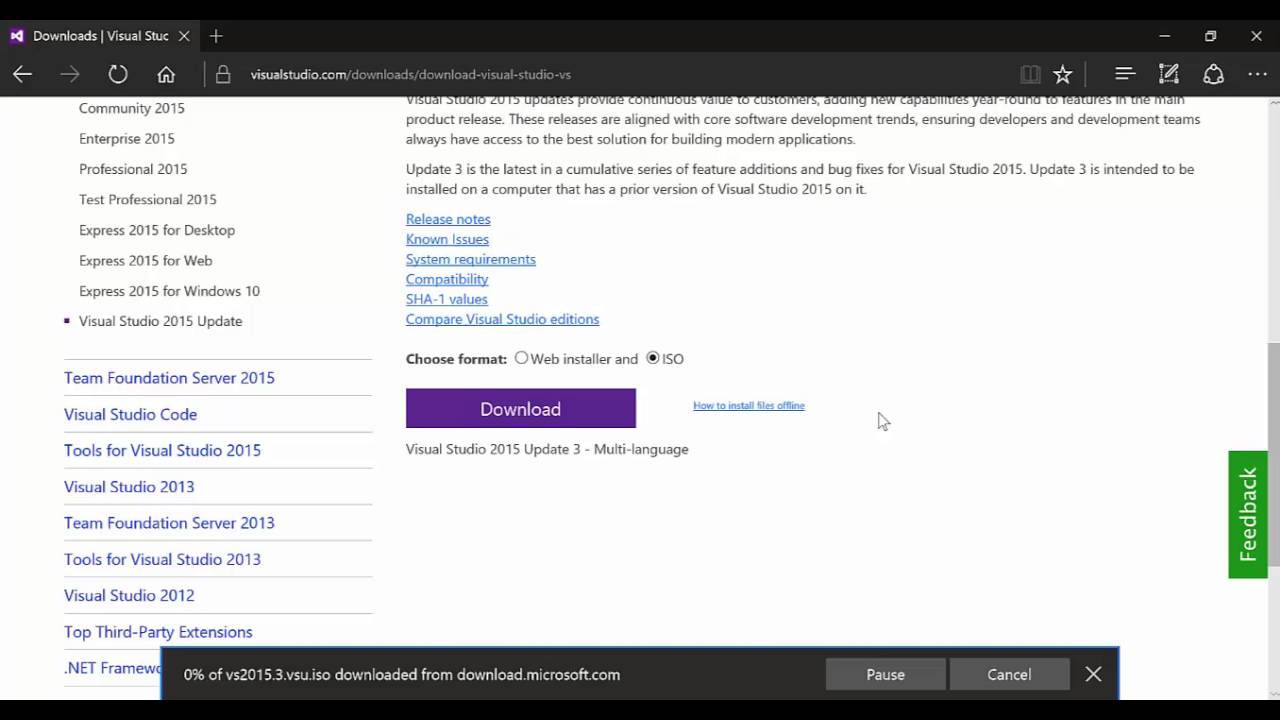Screen dimensions: 1280x720
Task: Open the More actions ellipsis menu
Action: click(1257, 74)
